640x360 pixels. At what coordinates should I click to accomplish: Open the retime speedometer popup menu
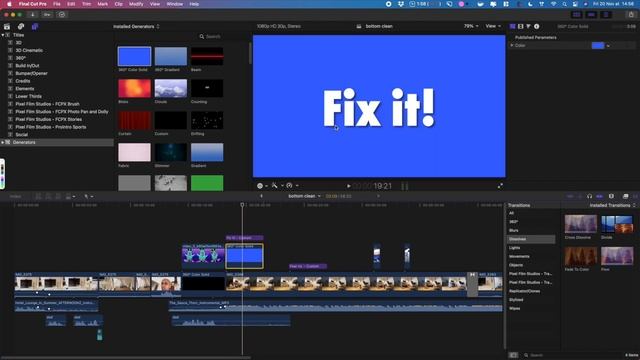tap(292, 186)
